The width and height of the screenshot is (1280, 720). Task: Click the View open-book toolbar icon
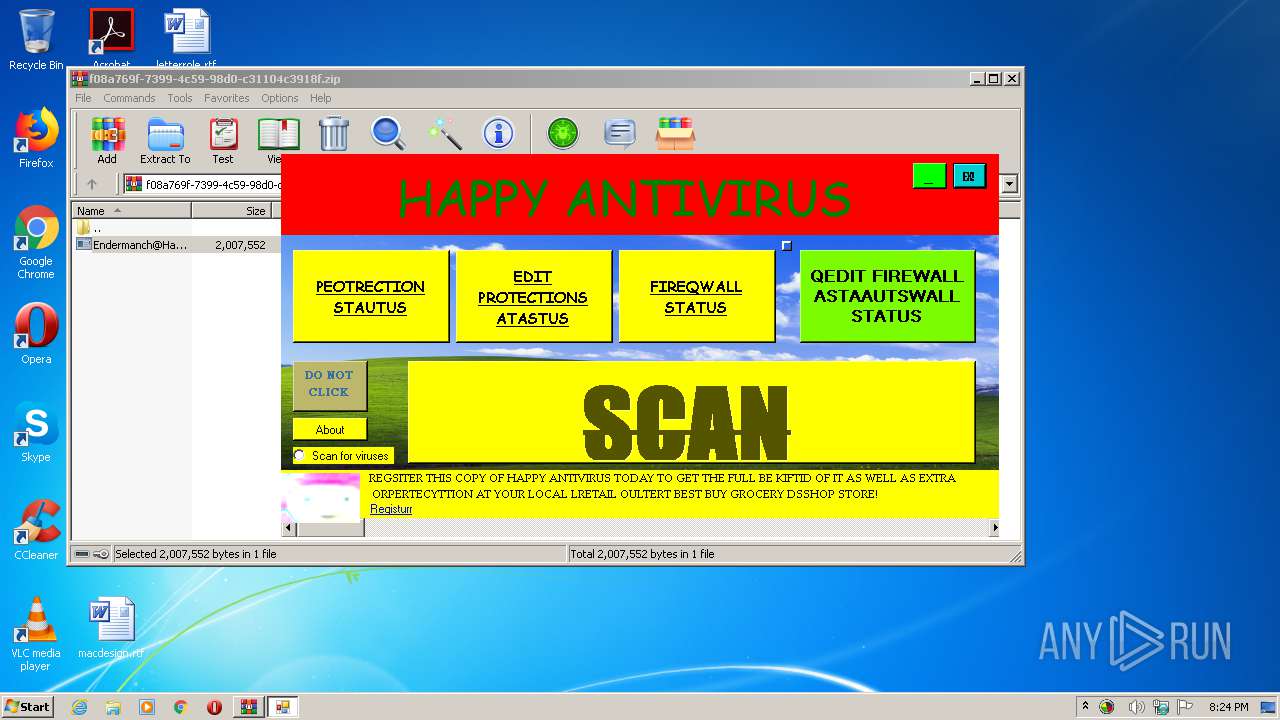click(277, 140)
